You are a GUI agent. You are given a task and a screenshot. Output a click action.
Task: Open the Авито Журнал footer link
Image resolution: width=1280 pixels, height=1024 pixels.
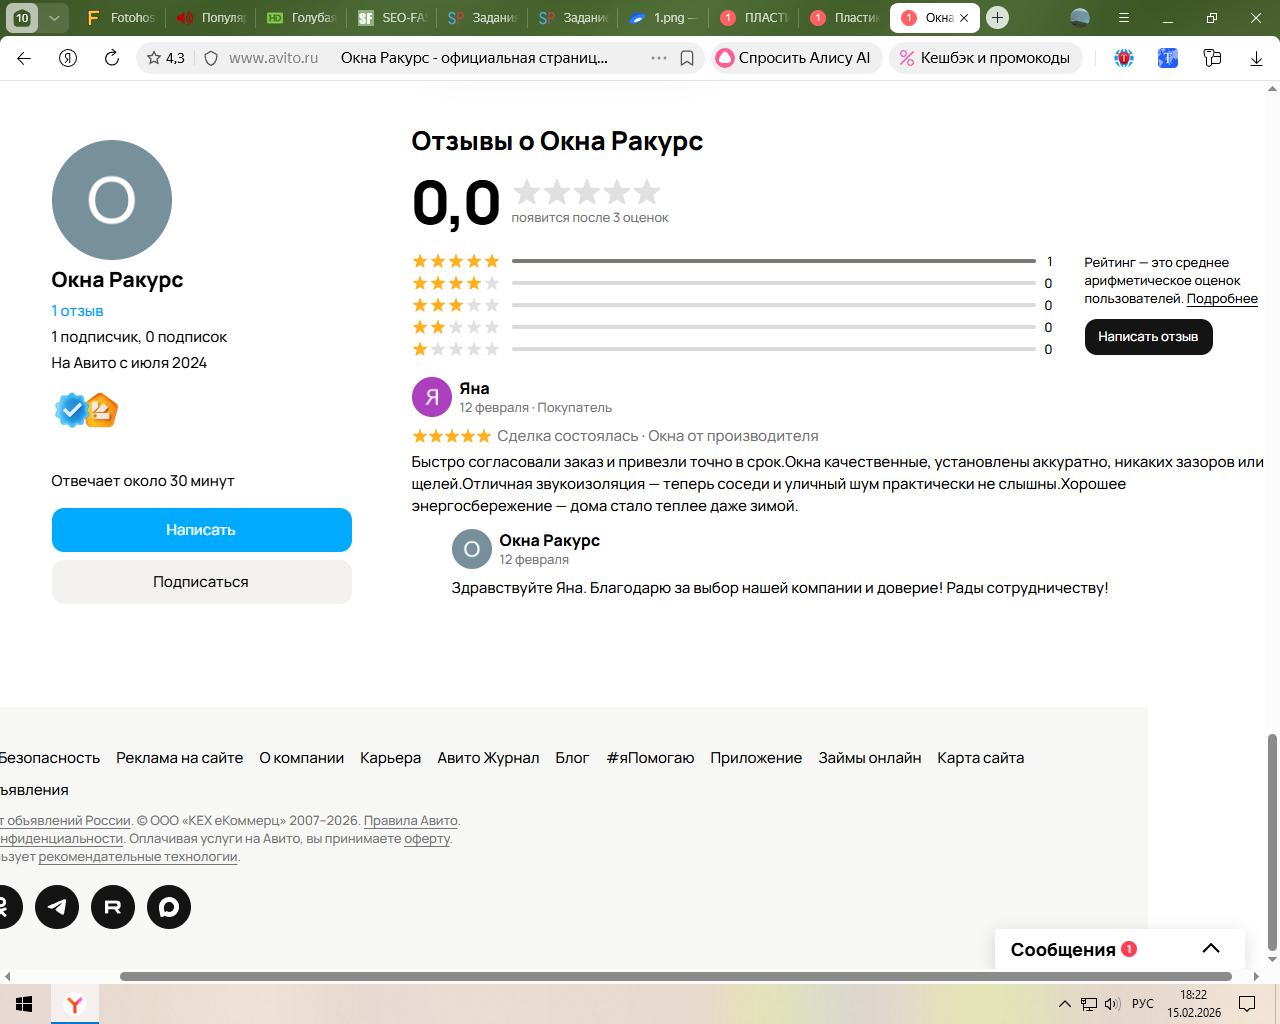pos(488,758)
